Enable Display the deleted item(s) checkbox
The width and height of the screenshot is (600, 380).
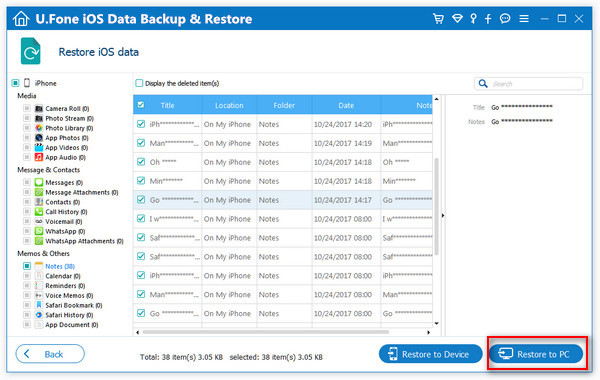coord(139,83)
